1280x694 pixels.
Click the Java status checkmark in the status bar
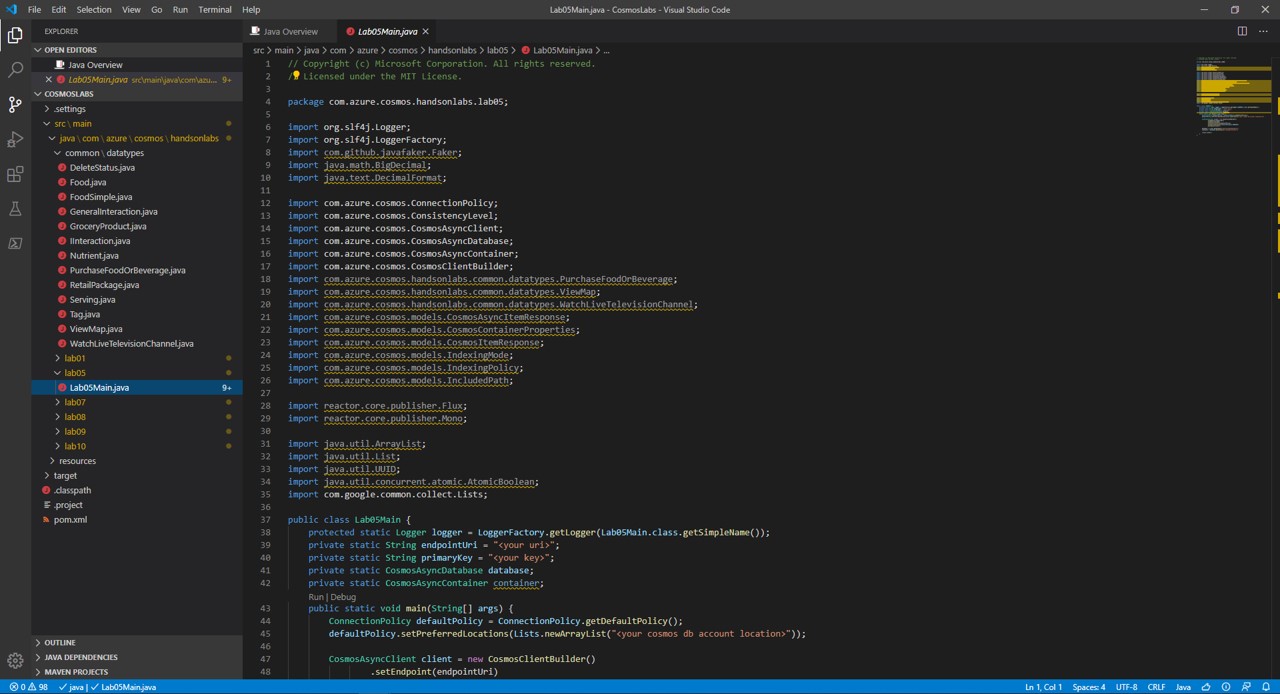(x=70, y=687)
